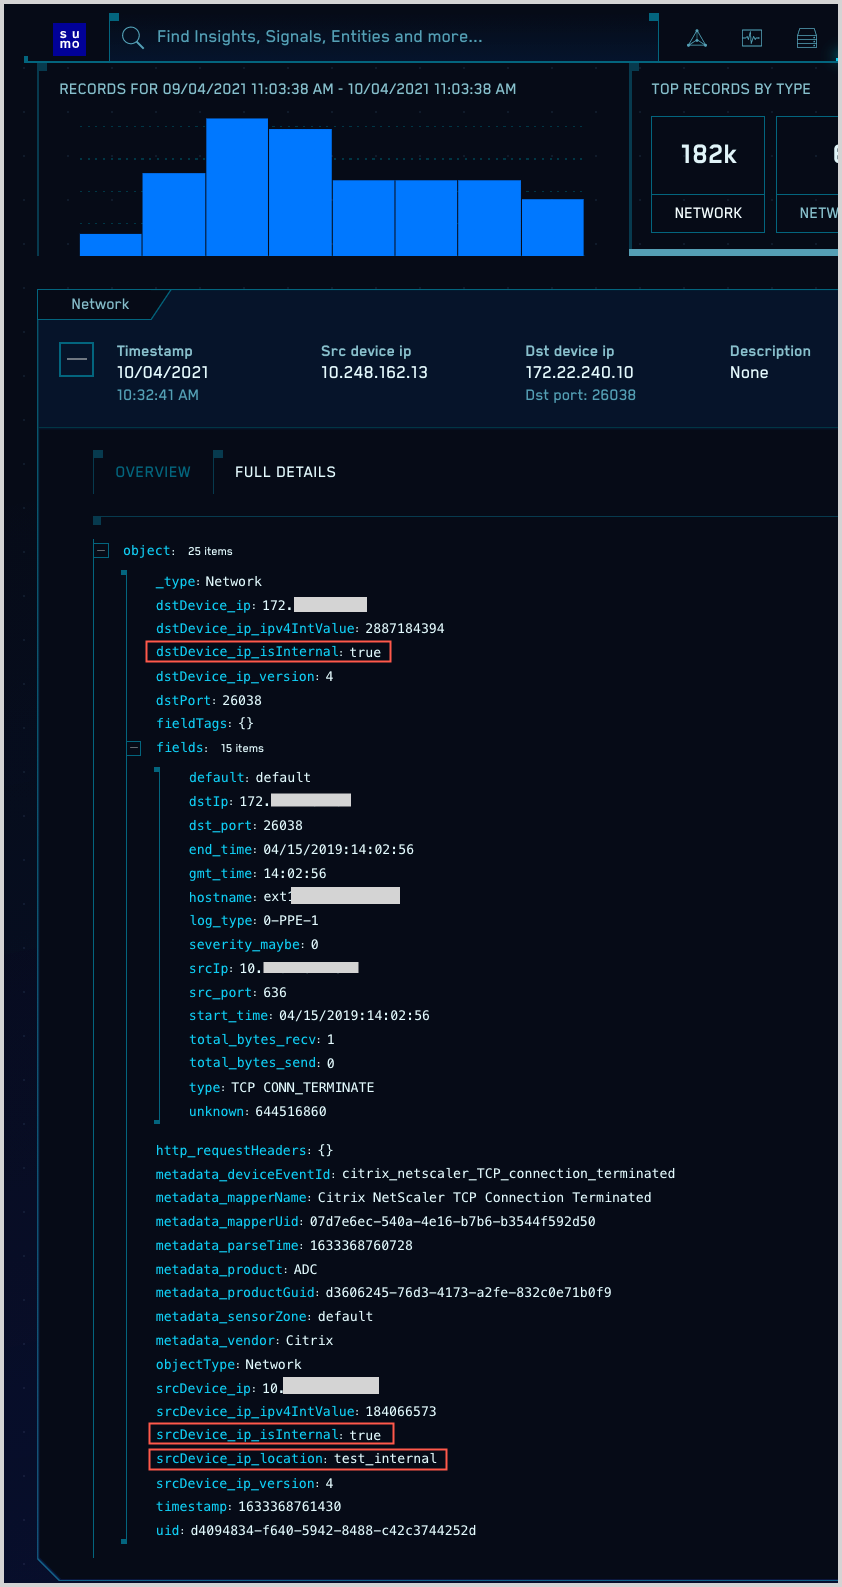Screen dimensions: 842x1587
Task: Click the metadata_deviceEventId value
Action: 508,1174
